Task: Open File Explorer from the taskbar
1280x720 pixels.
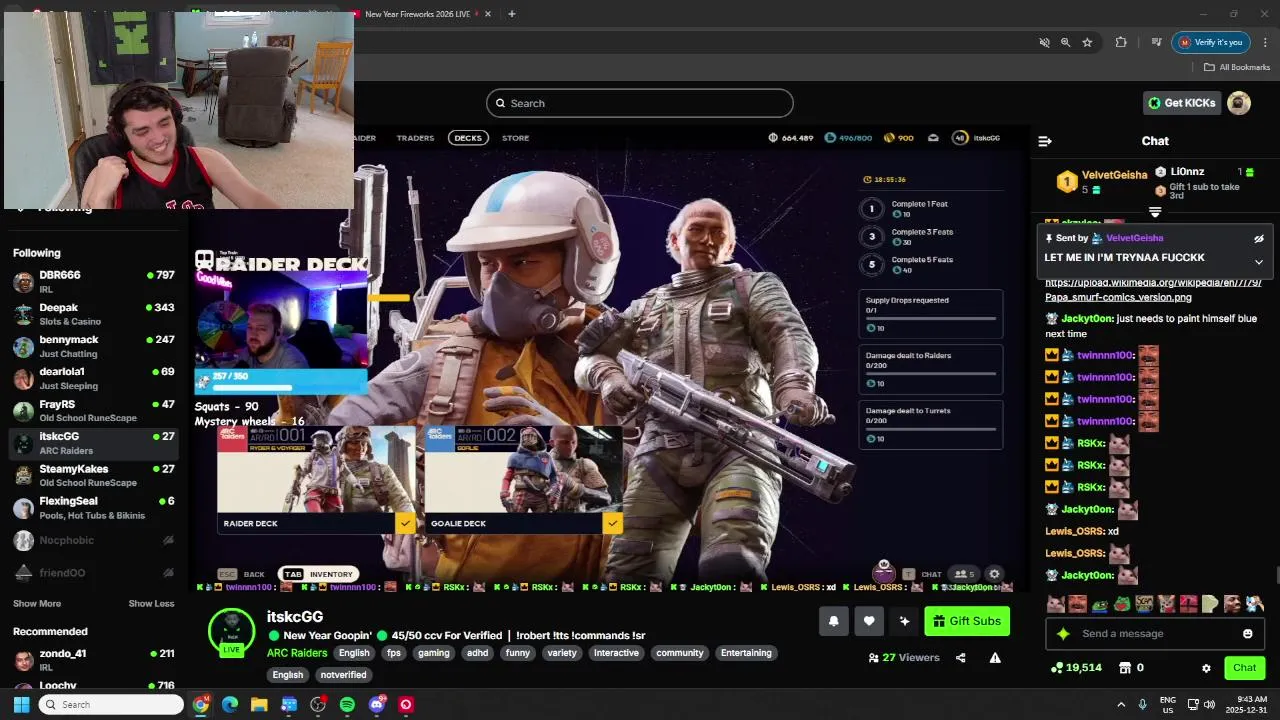Action: (x=259, y=704)
